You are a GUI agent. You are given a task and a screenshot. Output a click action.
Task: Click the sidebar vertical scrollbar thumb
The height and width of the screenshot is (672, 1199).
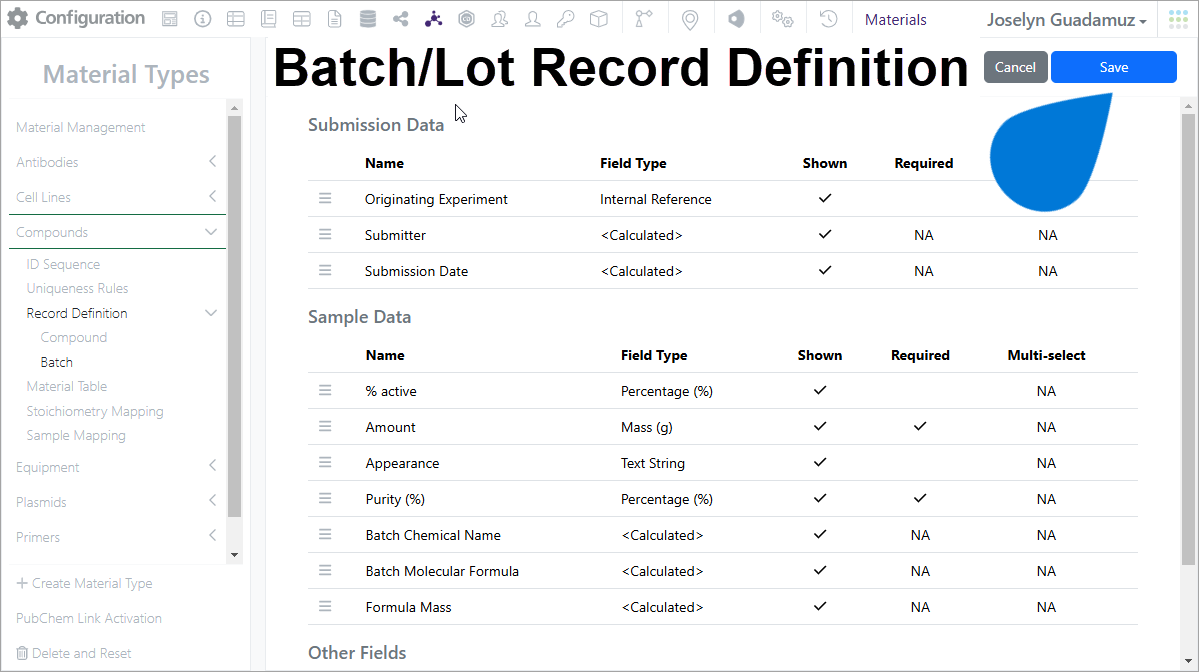click(x=235, y=316)
